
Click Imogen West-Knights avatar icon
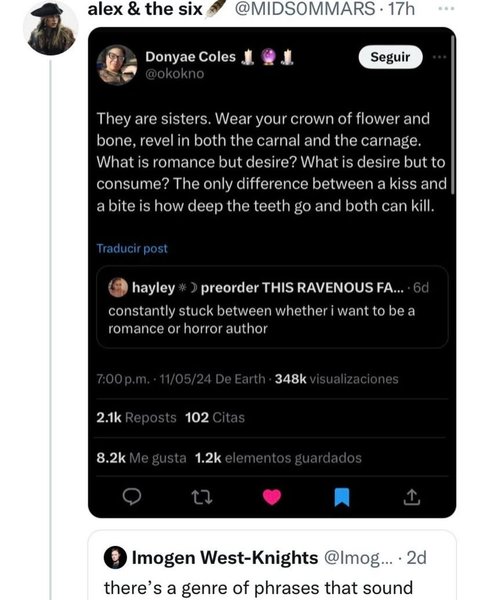(115, 558)
